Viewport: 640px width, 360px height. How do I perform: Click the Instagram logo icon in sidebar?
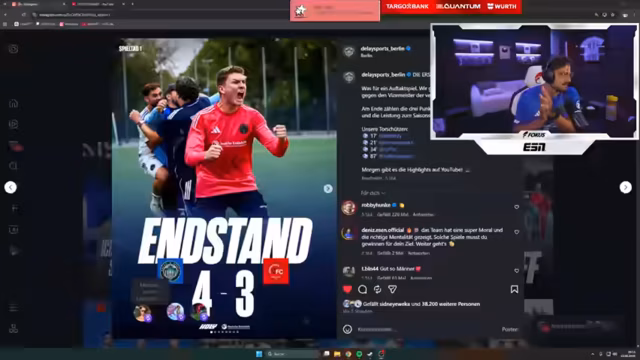tap(13, 49)
